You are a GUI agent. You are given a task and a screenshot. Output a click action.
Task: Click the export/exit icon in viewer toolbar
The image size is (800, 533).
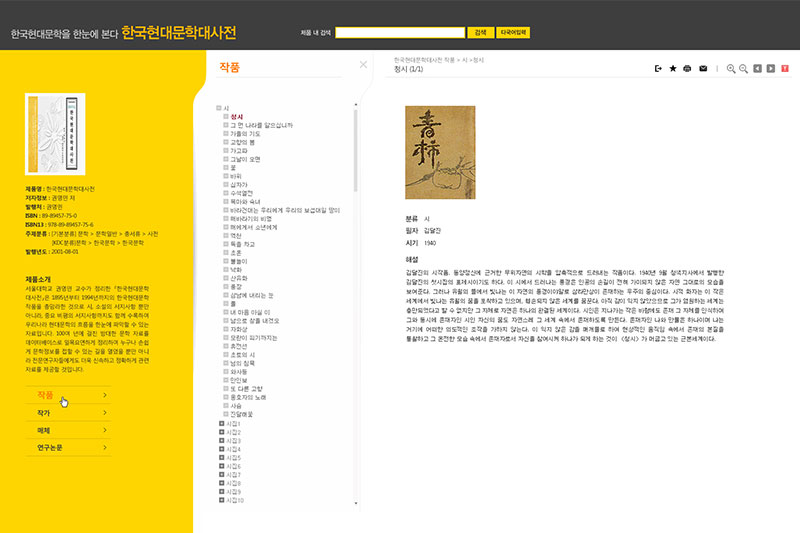pos(658,68)
